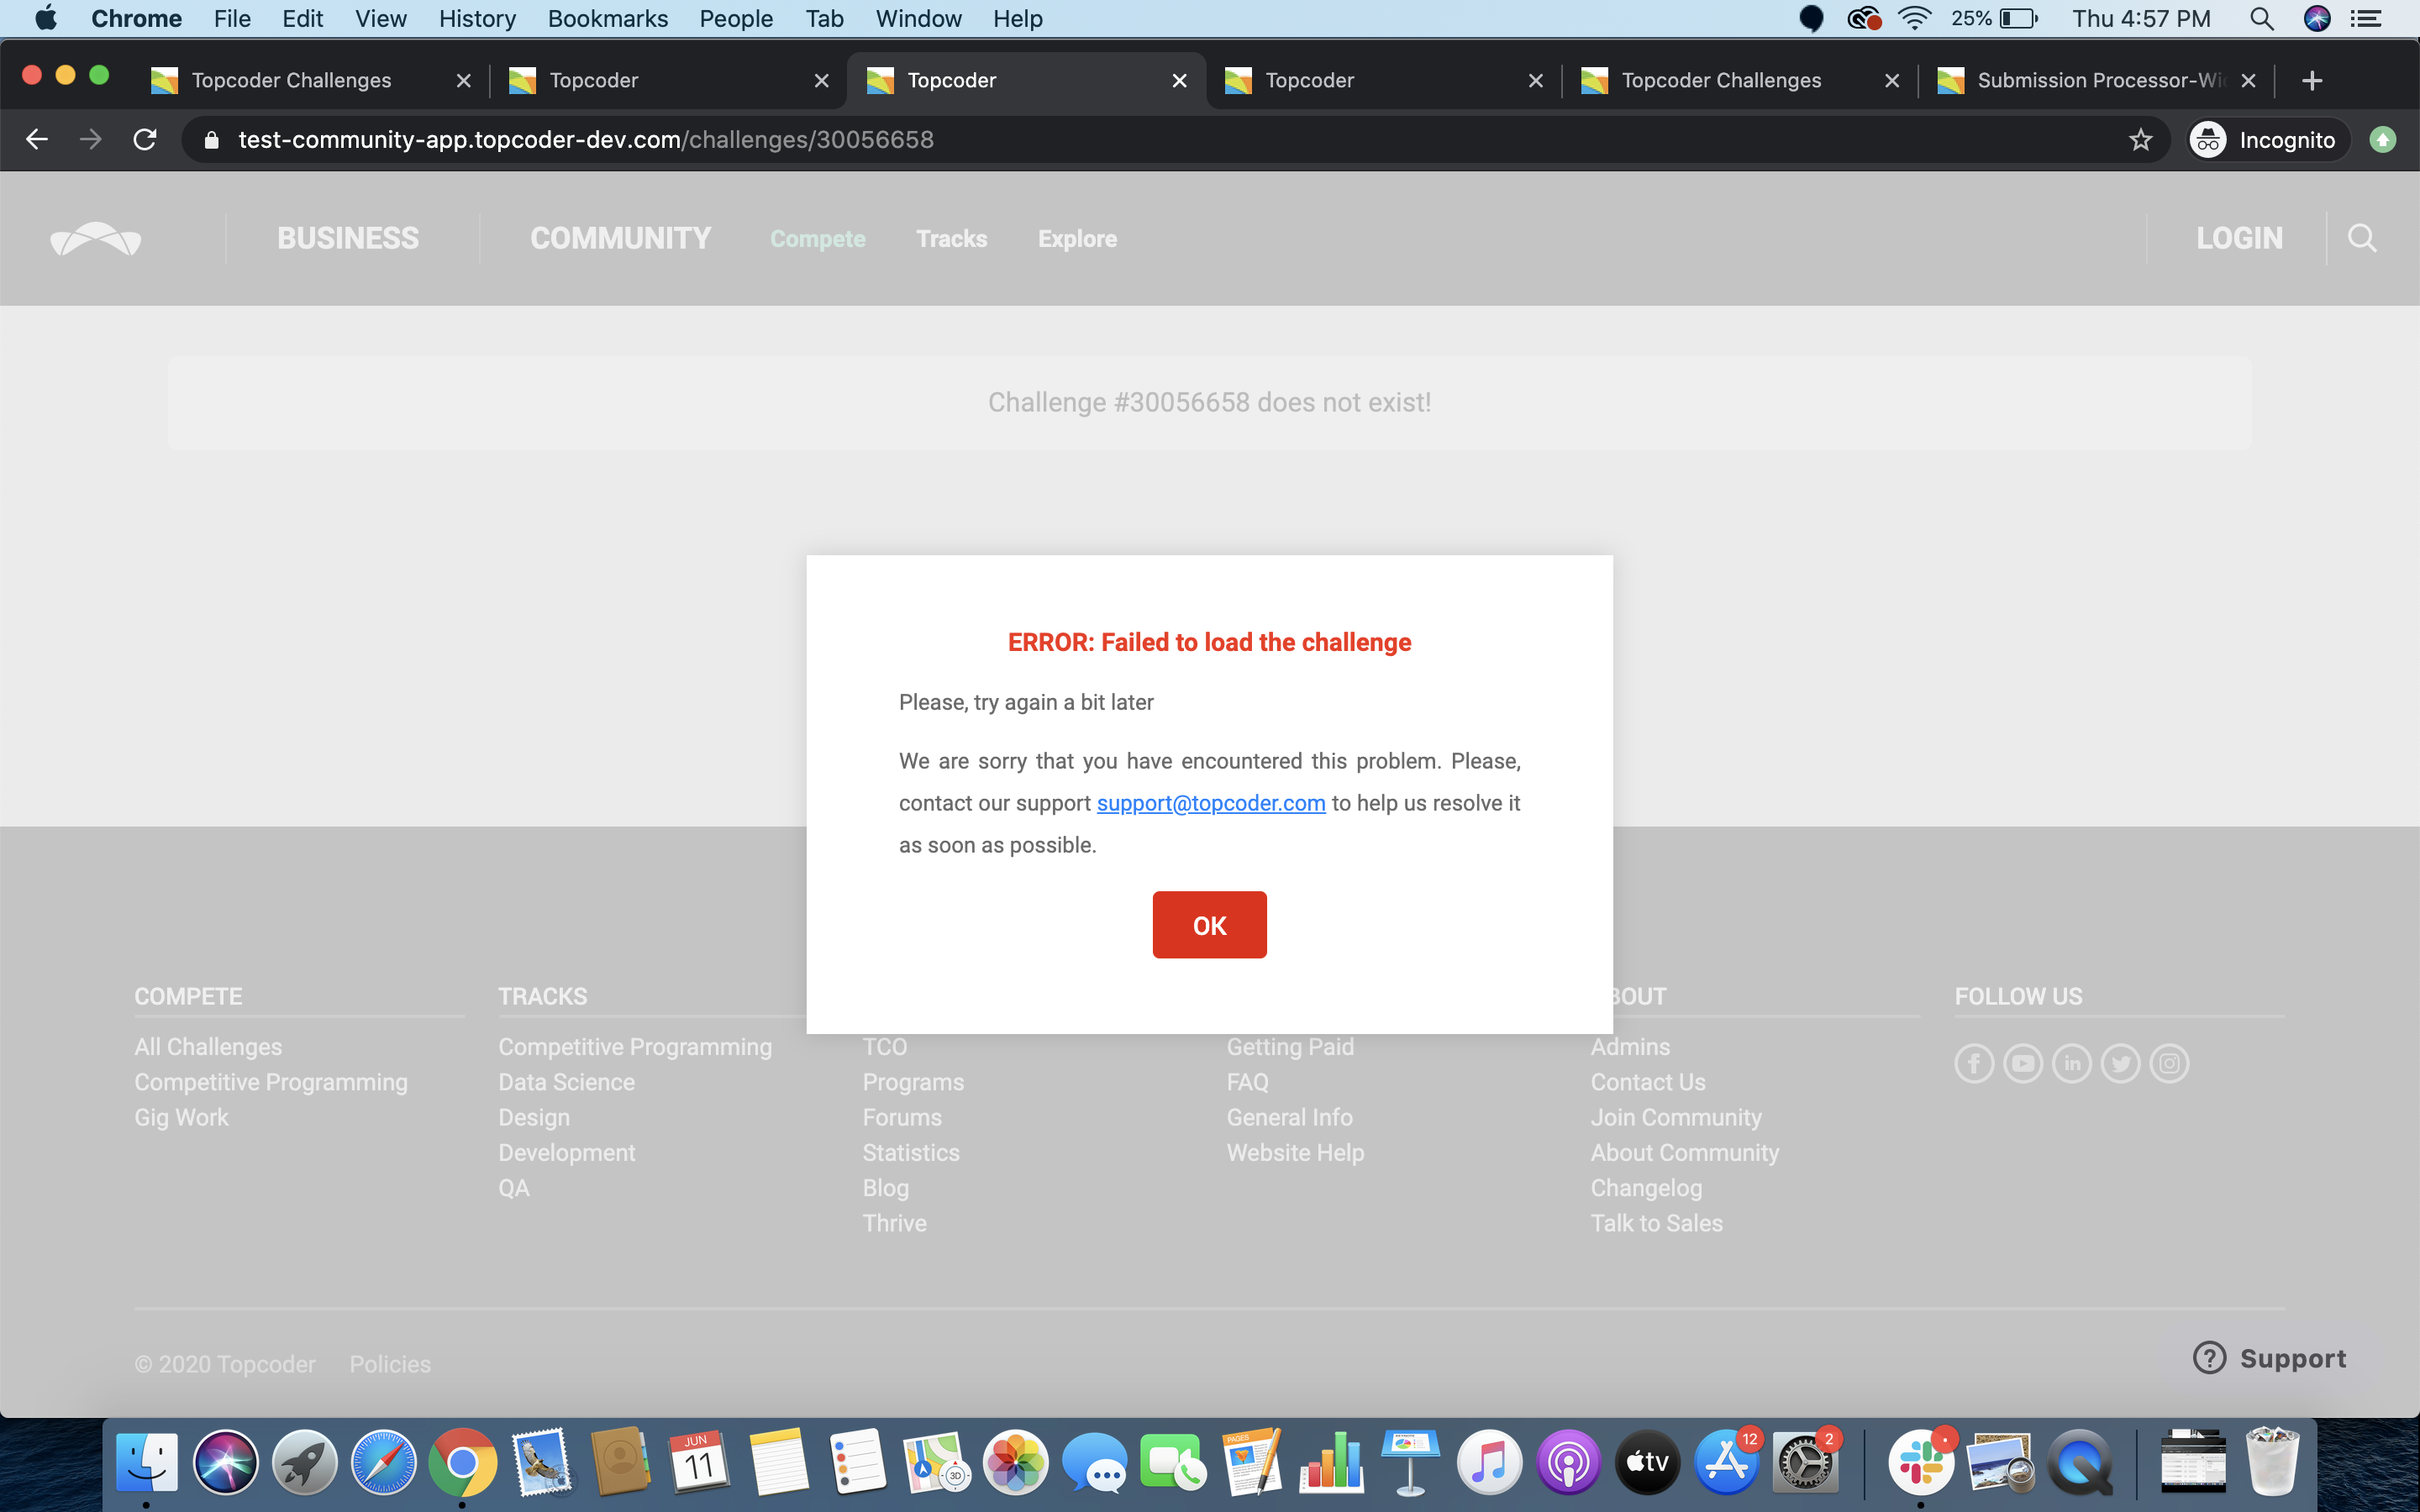This screenshot has width=2420, height=1512.
Task: Select Tracks navigation item
Action: coord(952,239)
